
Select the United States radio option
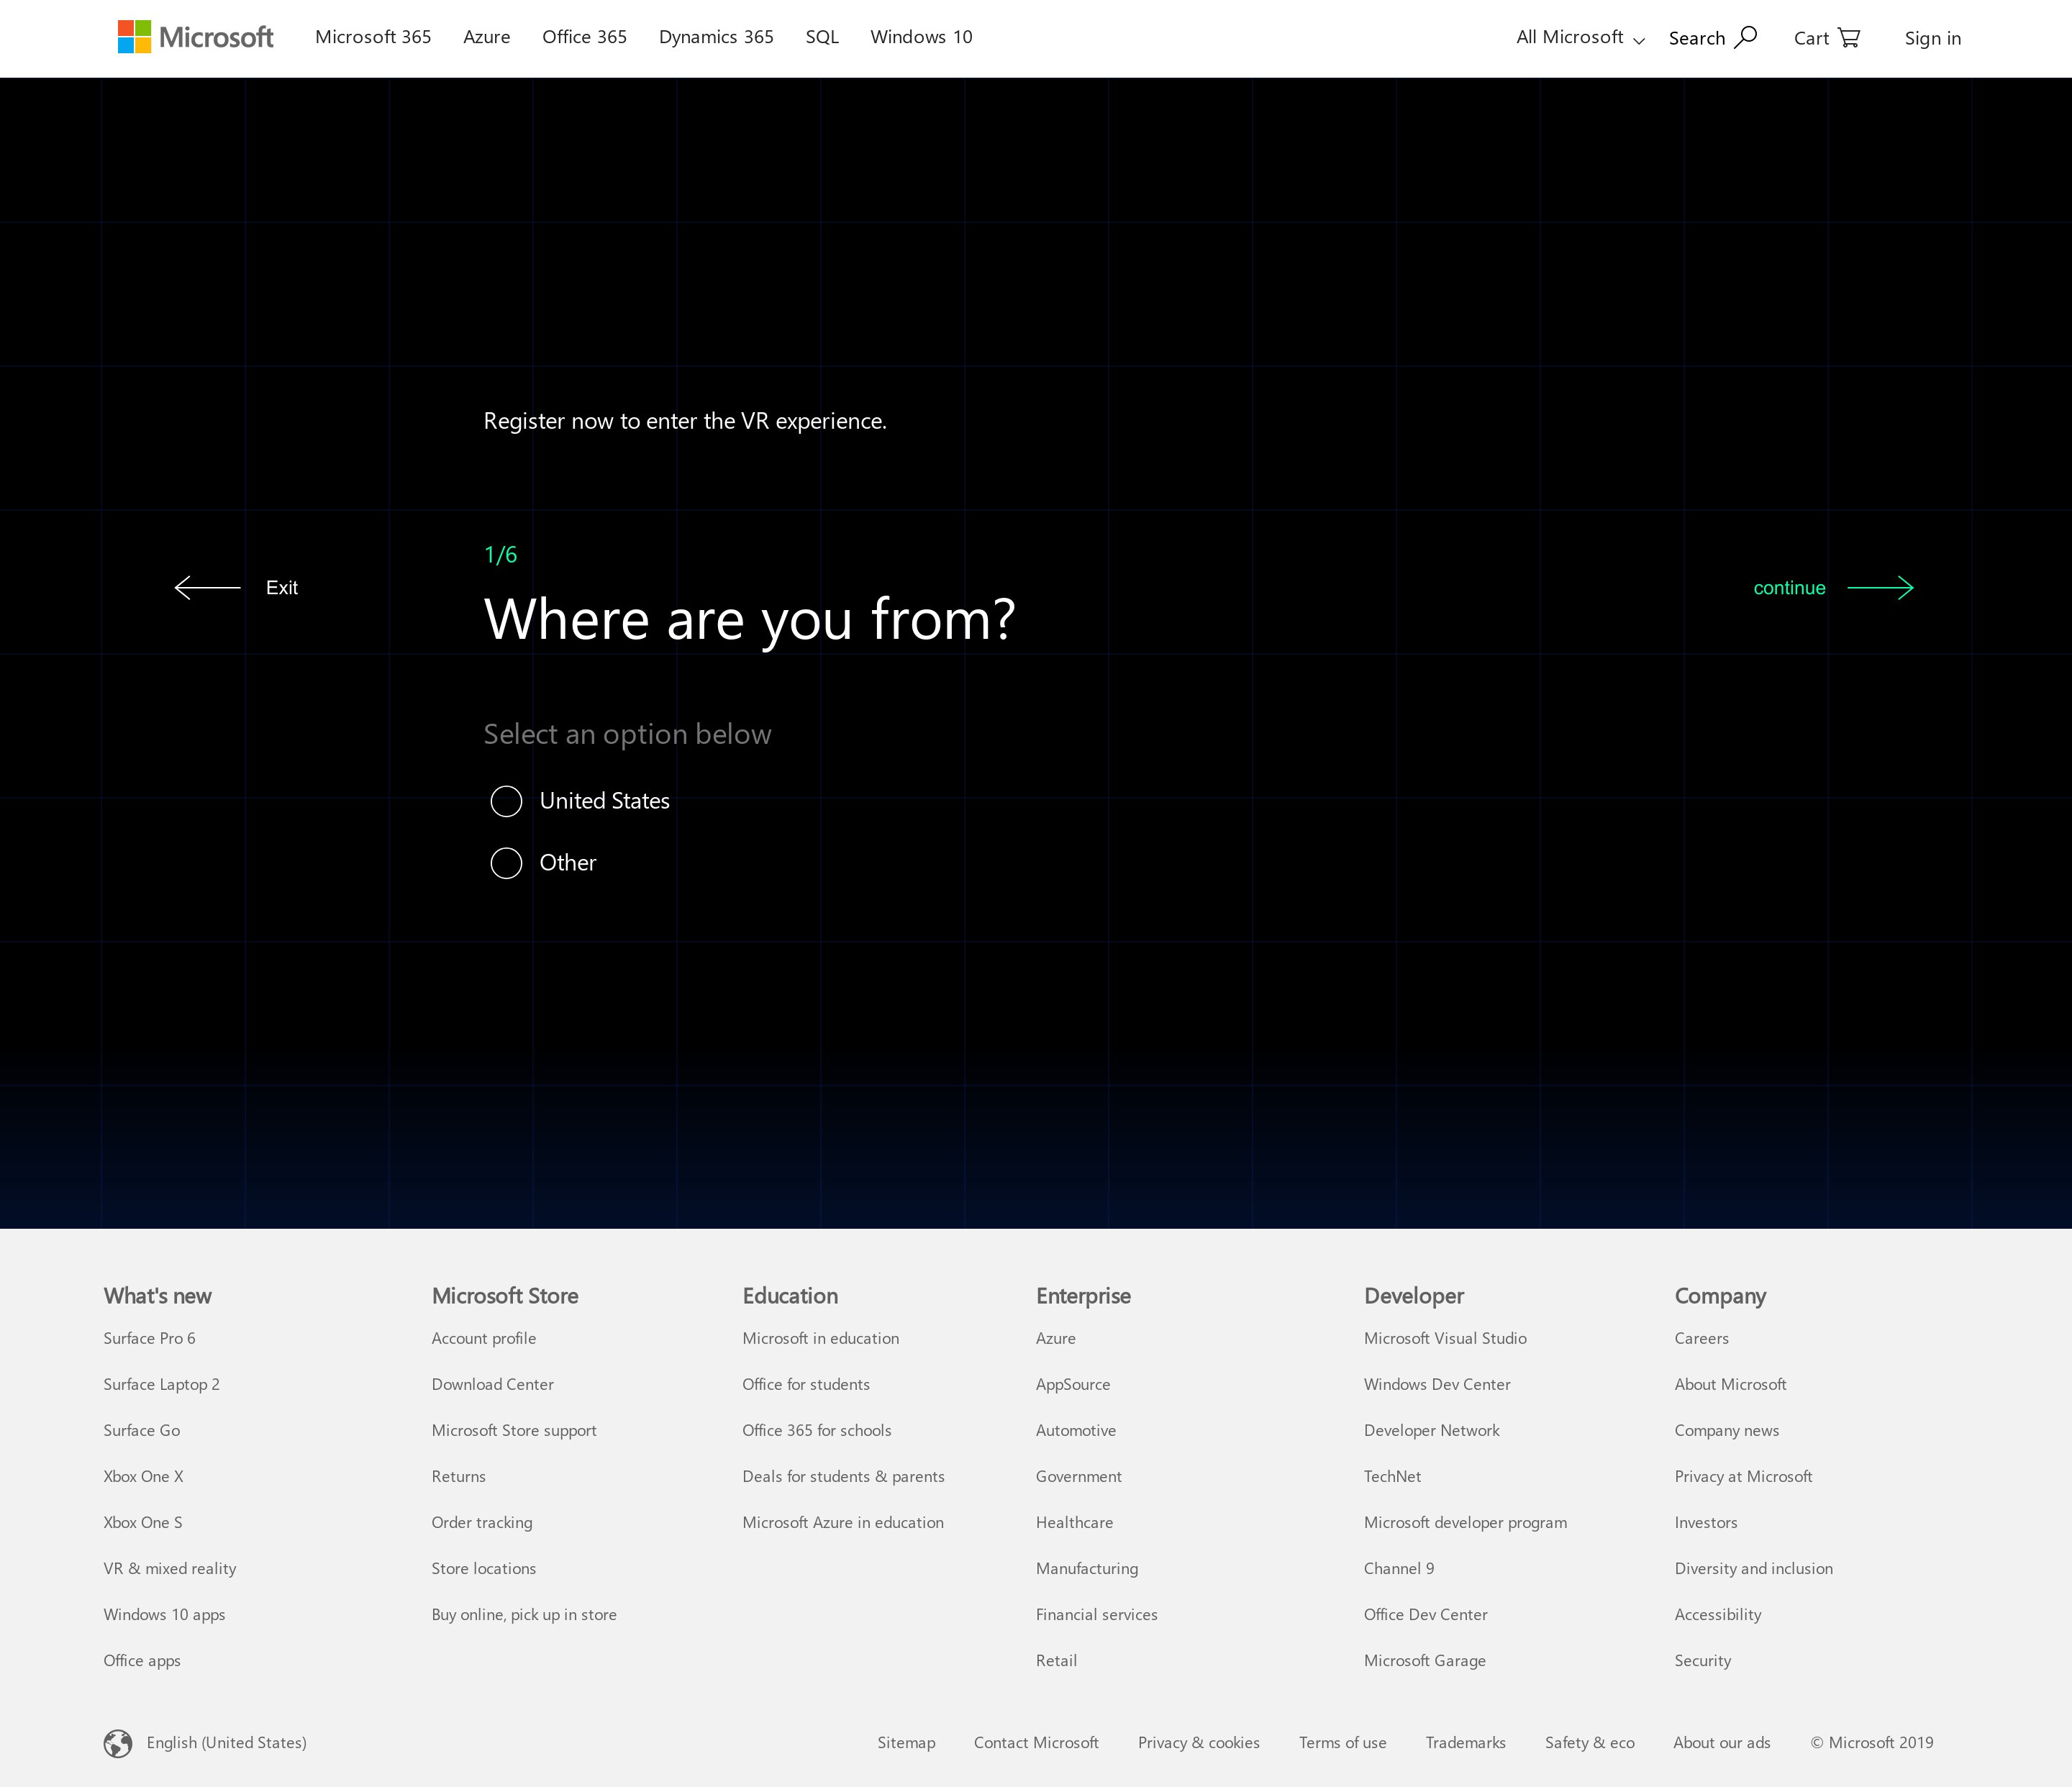point(506,801)
